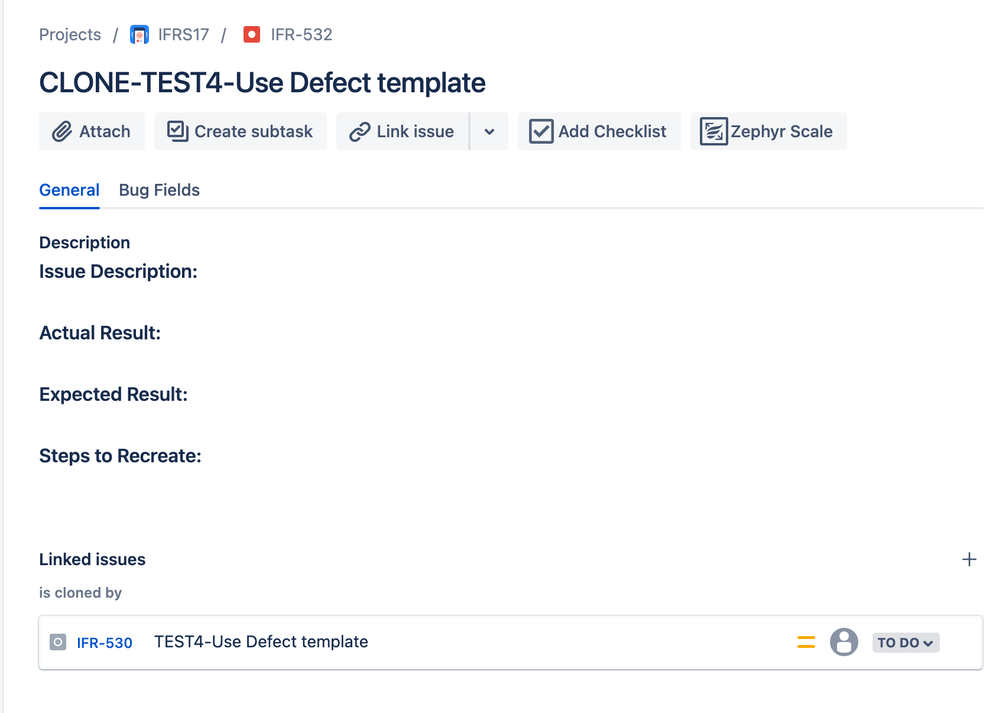Add a linked issue with plus icon

point(968,560)
